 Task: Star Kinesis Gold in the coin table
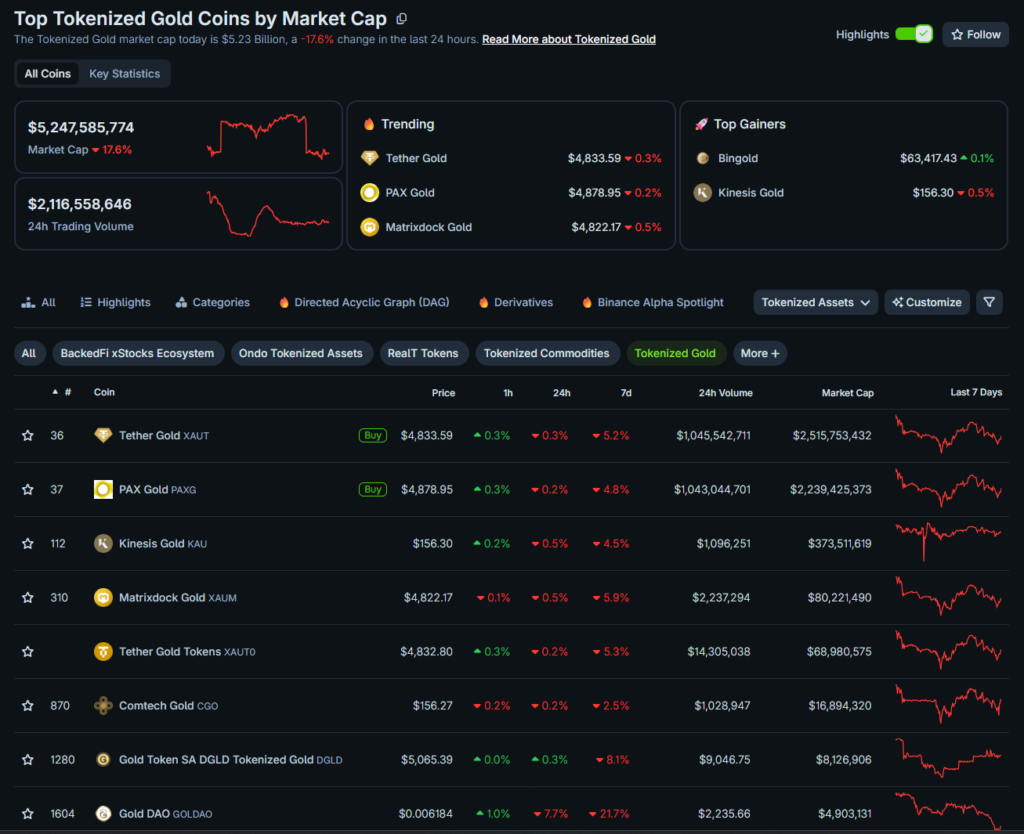(27, 543)
